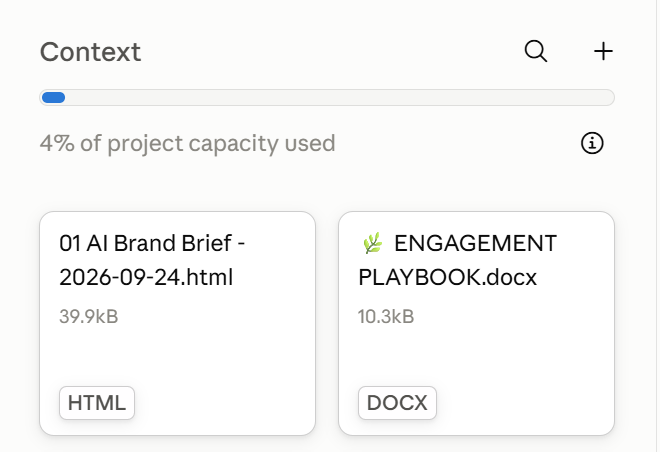Select the 39.9kB file size text
The height and width of the screenshot is (452, 660).
[x=89, y=316]
